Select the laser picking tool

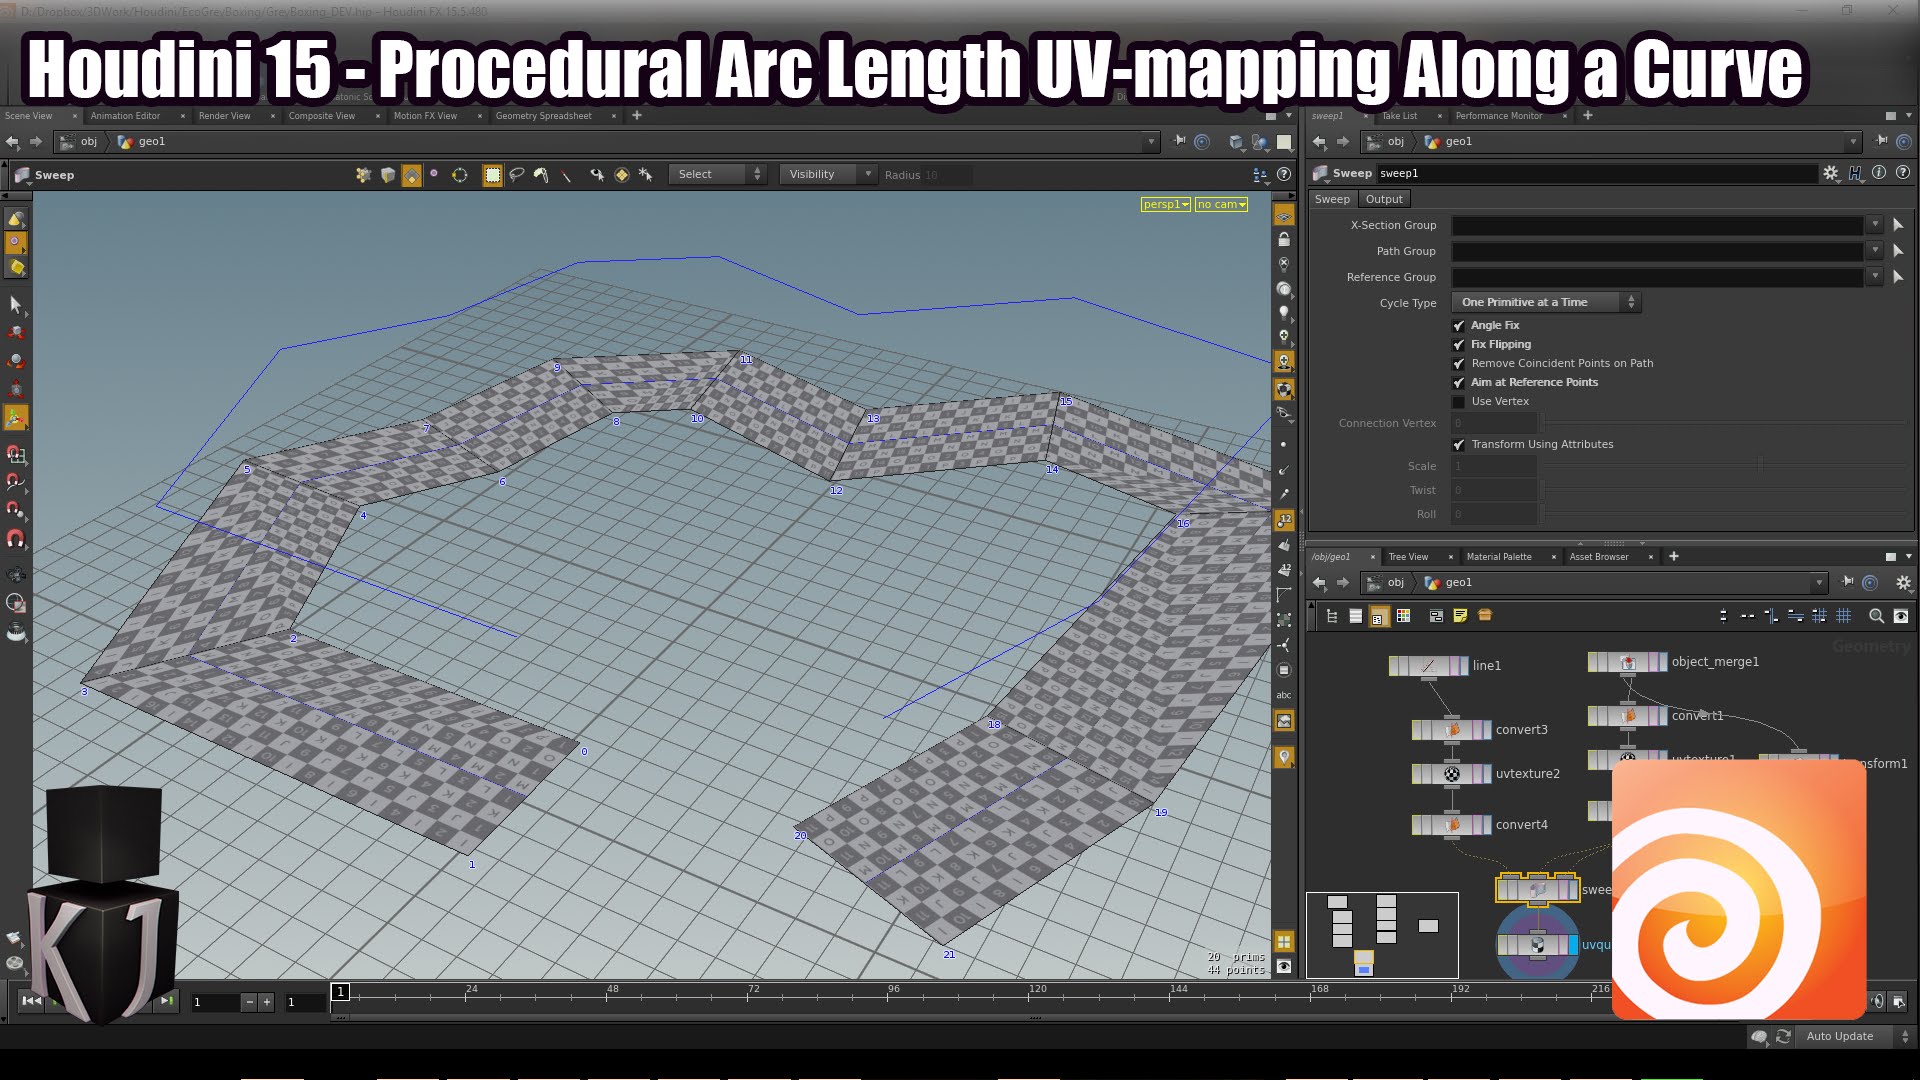pyautogui.click(x=566, y=175)
